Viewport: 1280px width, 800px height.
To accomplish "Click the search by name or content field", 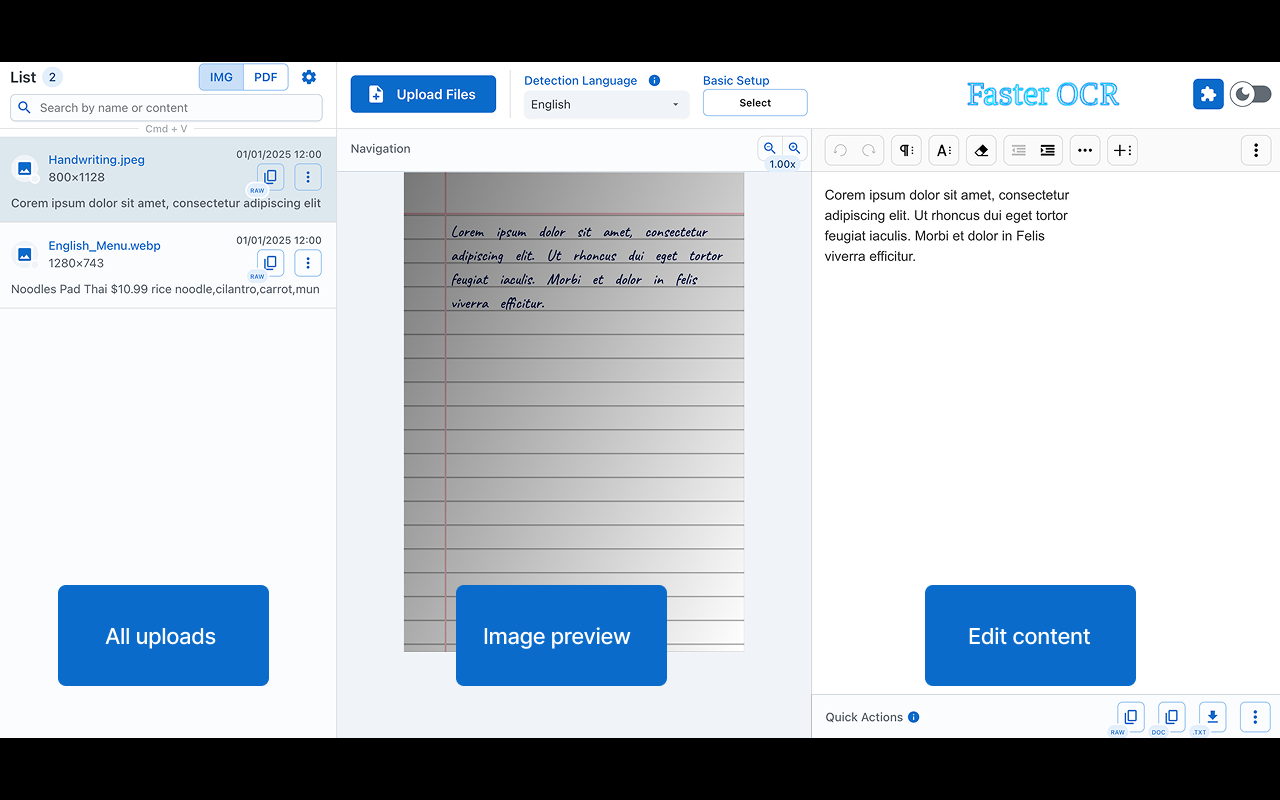I will coord(165,107).
